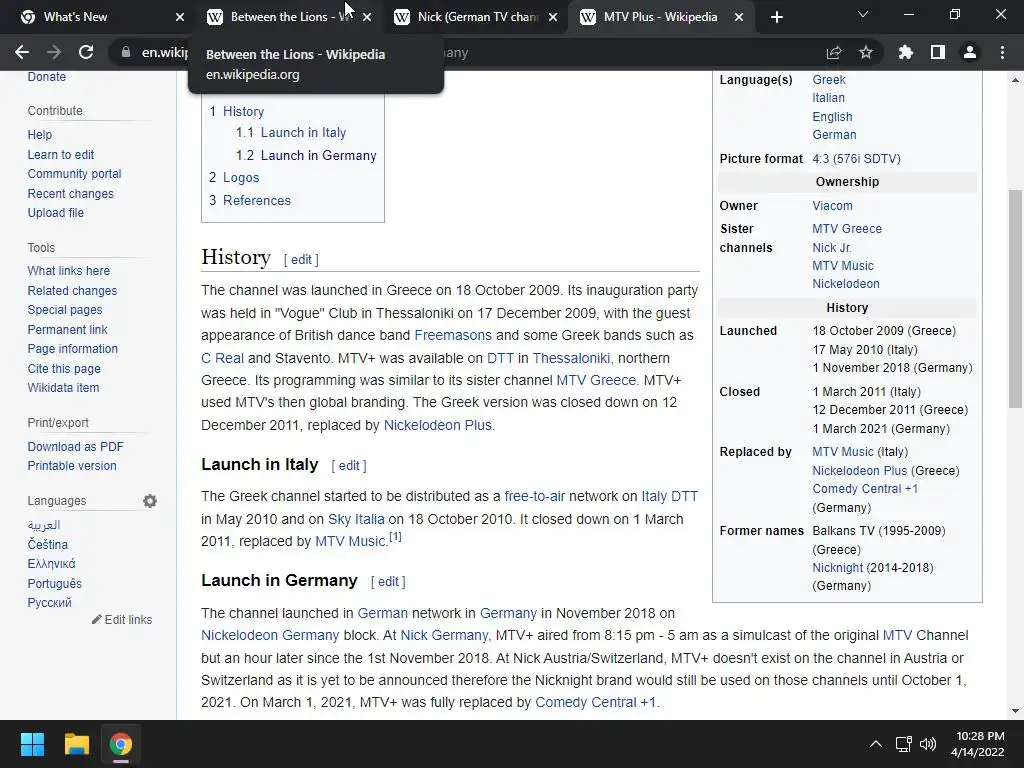Click Donate in the sidebar

(46, 76)
